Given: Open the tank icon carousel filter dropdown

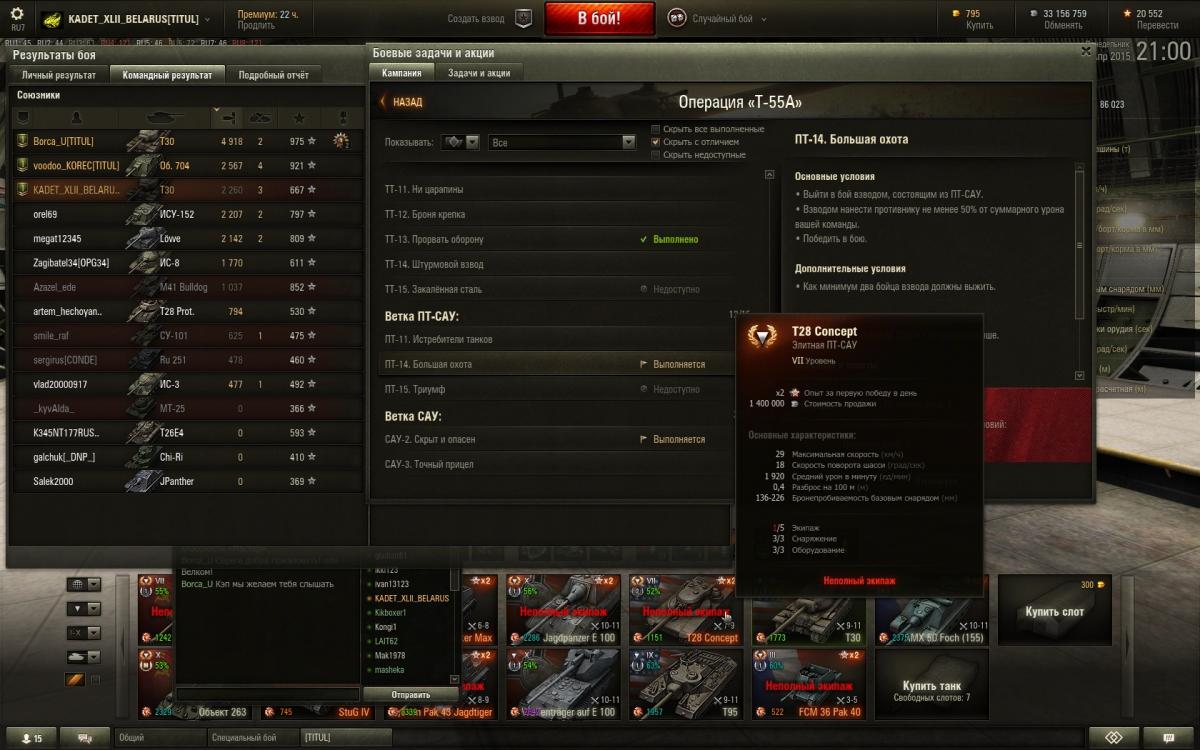Looking at the screenshot, I should [x=84, y=657].
